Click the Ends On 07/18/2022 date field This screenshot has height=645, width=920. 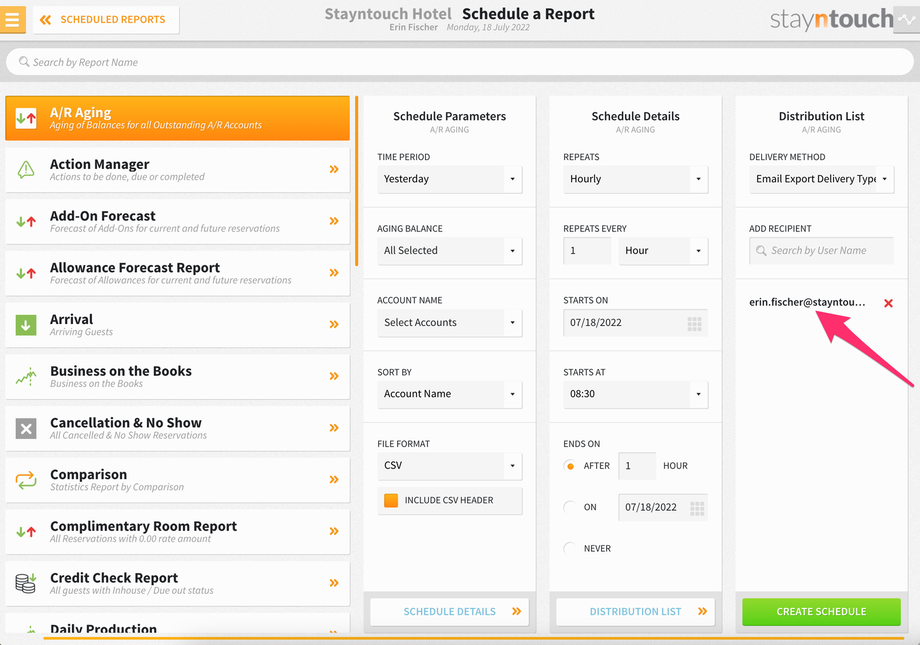pos(663,508)
